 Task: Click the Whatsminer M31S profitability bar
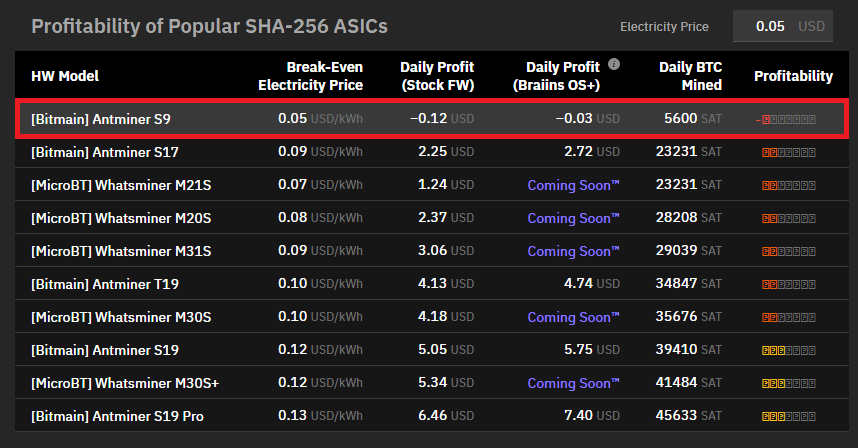789,252
